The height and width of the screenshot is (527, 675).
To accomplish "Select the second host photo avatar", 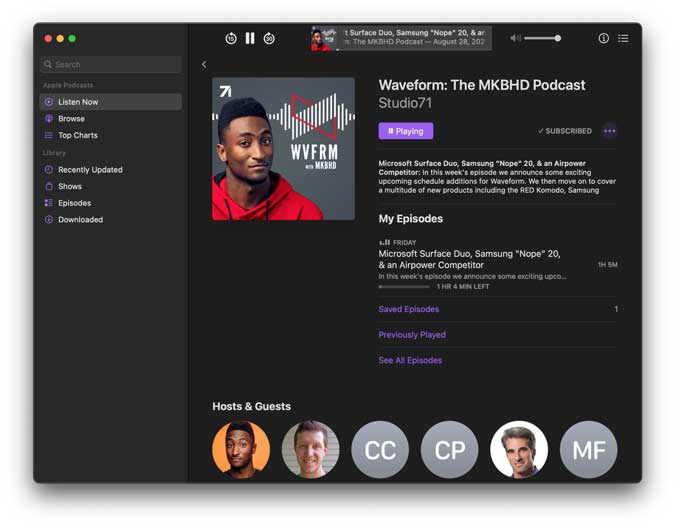I will (x=310, y=450).
